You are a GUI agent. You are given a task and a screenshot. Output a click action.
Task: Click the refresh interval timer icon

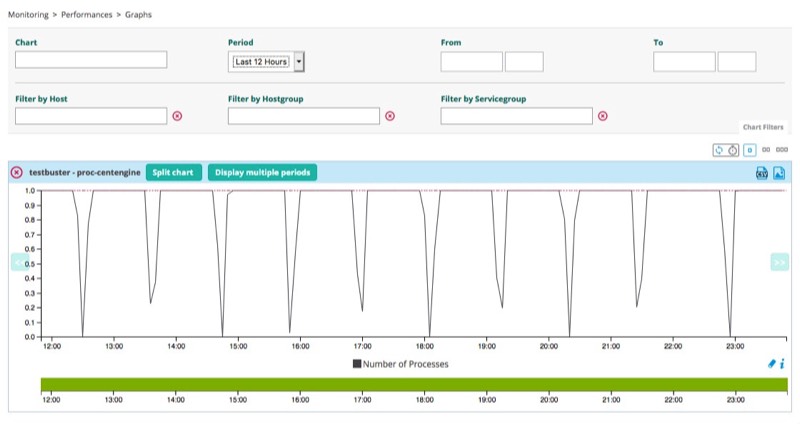[x=733, y=149]
